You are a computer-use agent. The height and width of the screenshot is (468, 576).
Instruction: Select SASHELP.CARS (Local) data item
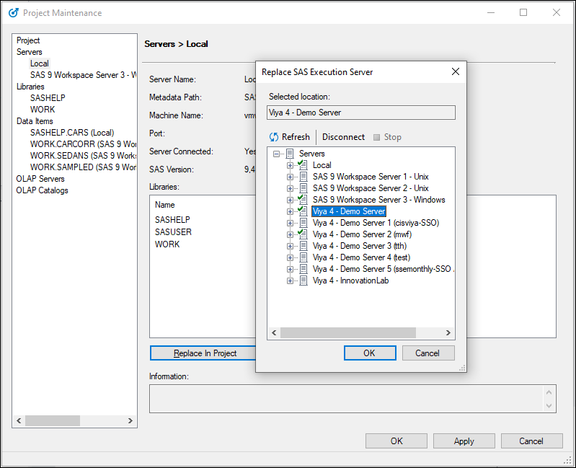click(x=72, y=133)
